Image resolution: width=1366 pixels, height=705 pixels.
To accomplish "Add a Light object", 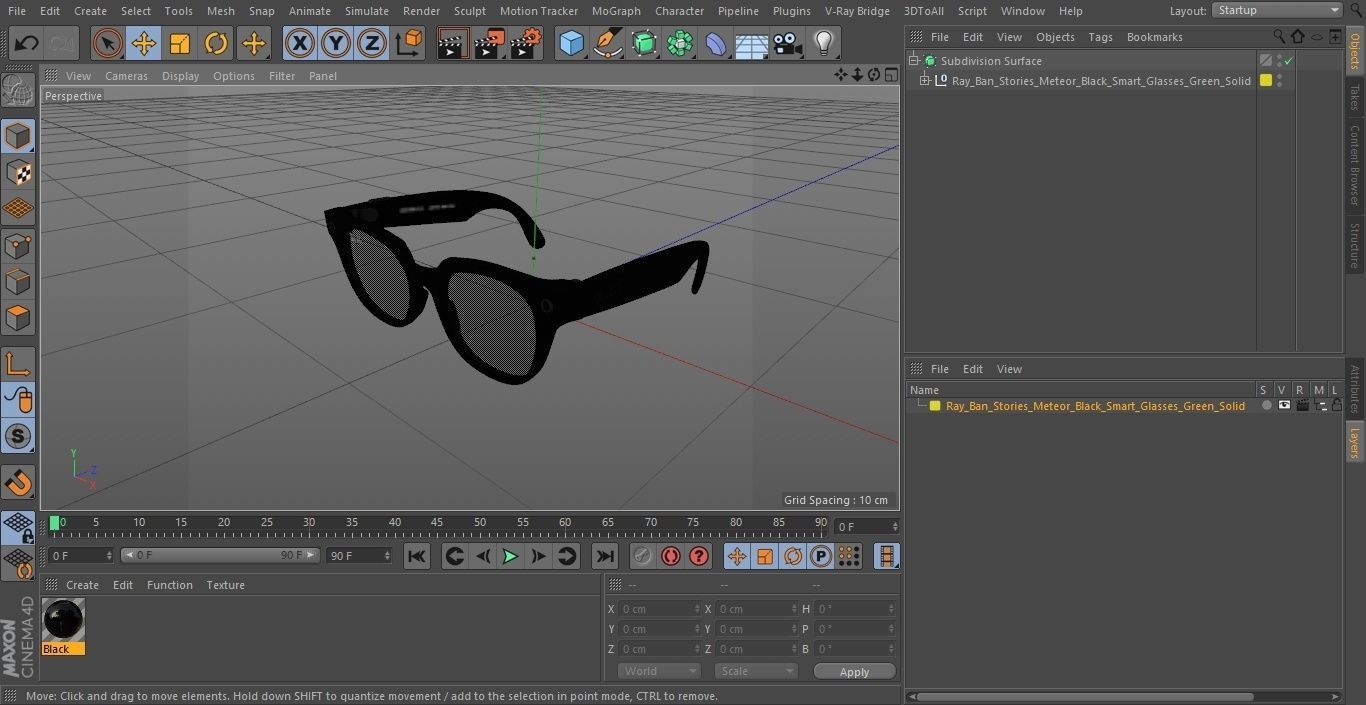I will (823, 44).
